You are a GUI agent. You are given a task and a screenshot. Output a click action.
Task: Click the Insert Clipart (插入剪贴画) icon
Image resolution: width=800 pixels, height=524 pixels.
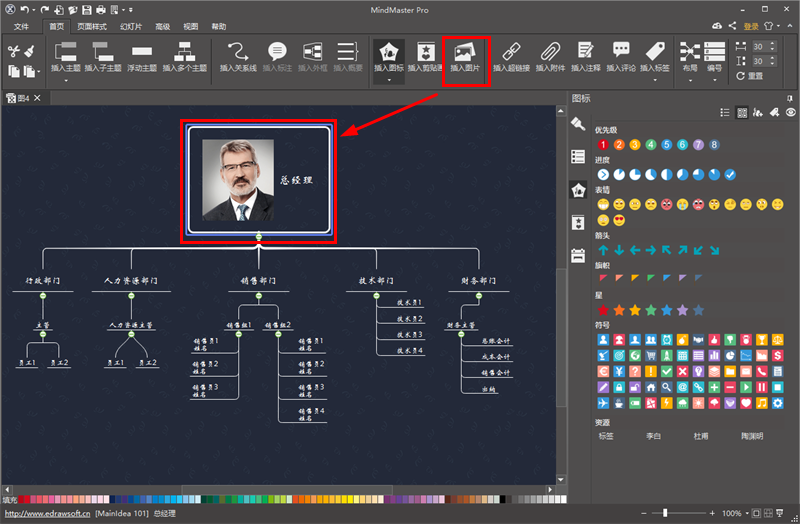426,52
